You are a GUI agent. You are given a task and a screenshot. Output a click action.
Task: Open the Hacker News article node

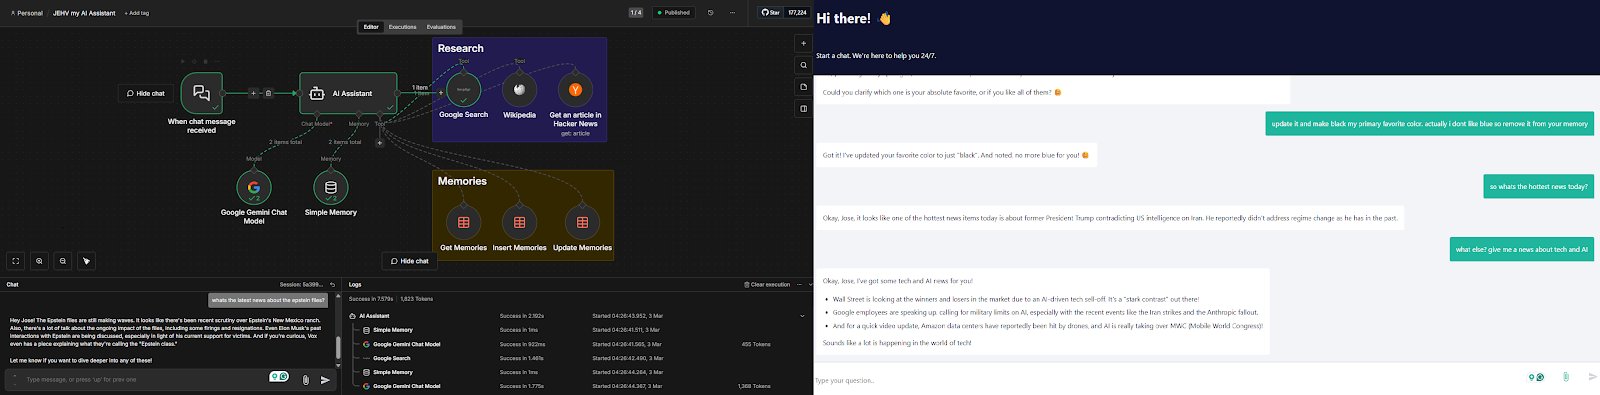click(x=575, y=90)
